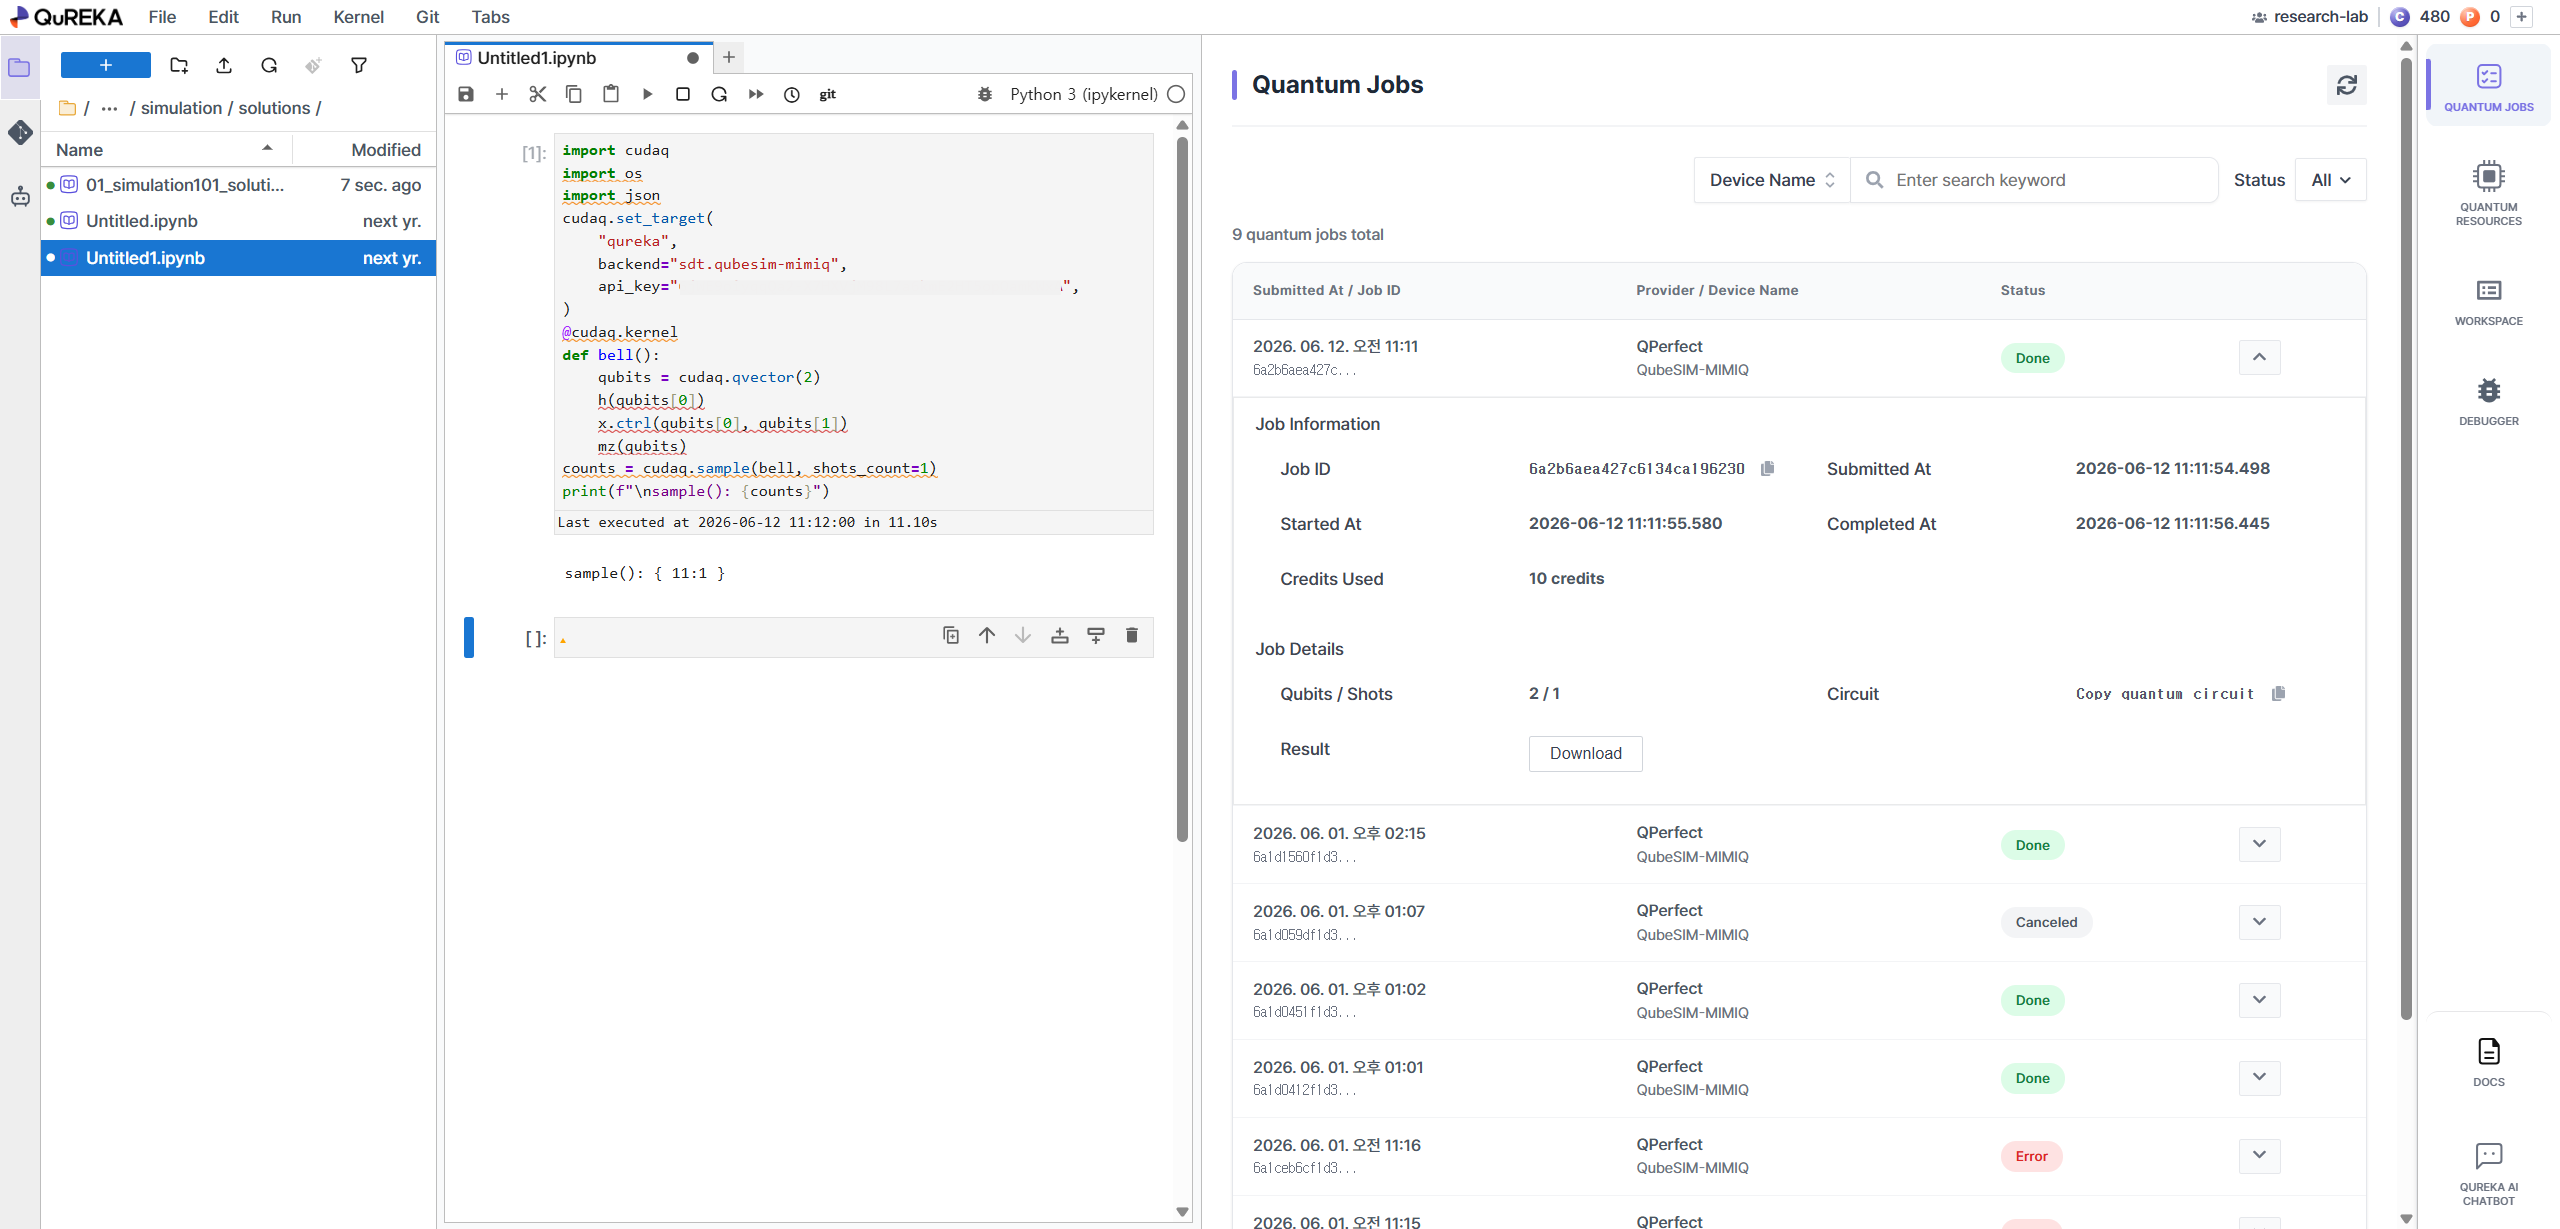2560x1229 pixels.
Task: Open the Quantum Resources panel
Action: click(x=2489, y=193)
